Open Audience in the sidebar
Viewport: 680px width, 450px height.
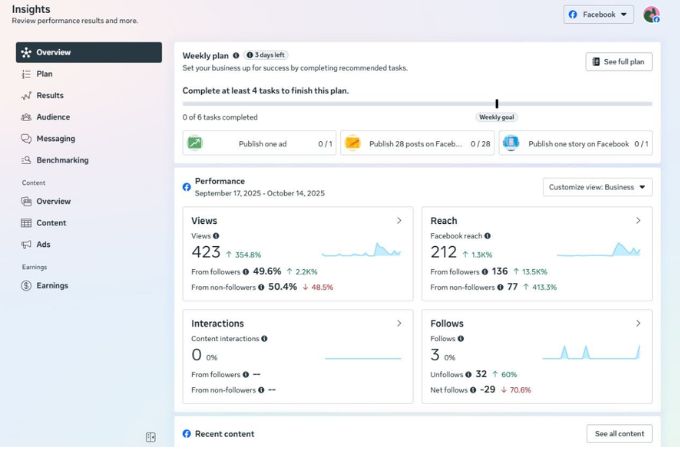click(x=53, y=117)
